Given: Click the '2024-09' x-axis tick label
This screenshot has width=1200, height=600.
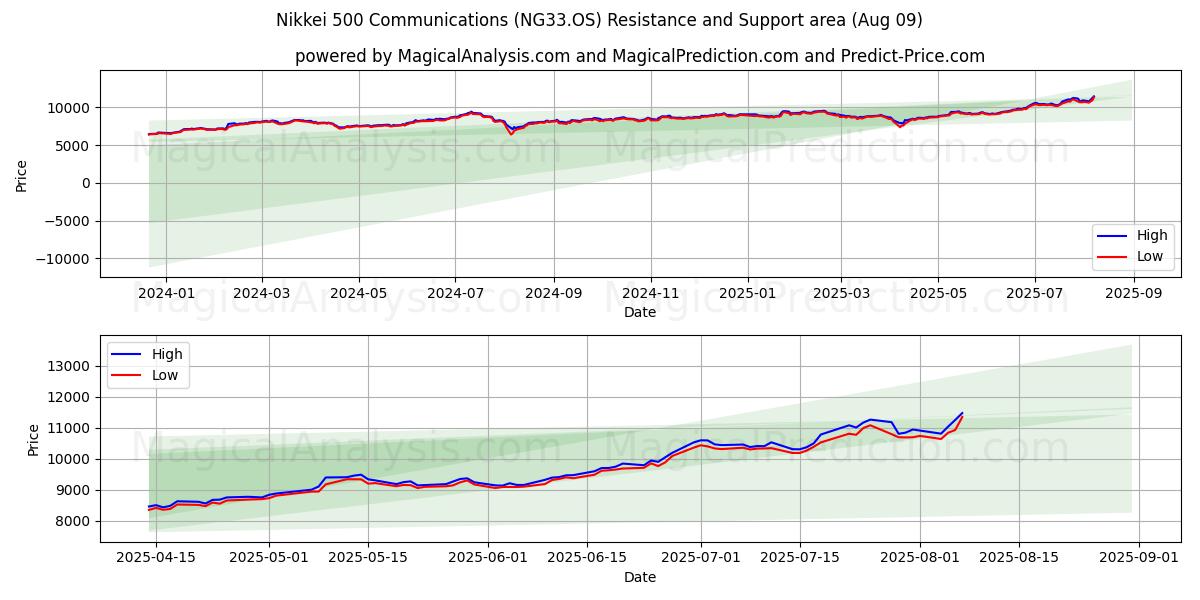Looking at the screenshot, I should tap(553, 294).
